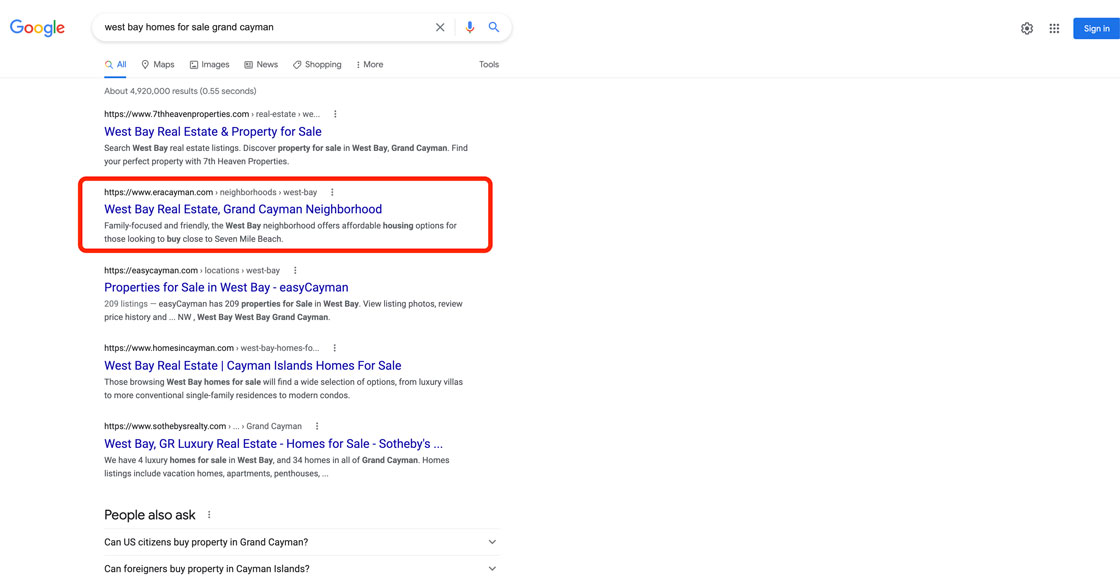Click the easycayman.com URL breadcrumb
This screenshot has height=580, width=1120.
coord(192,271)
